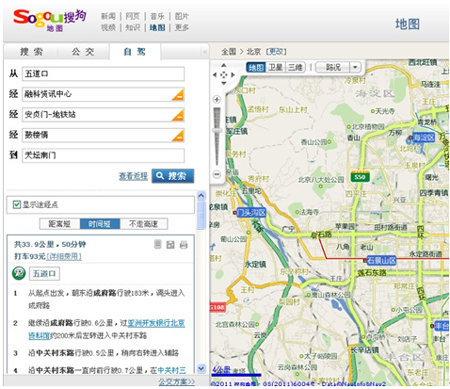Click the 更改 city link
The width and height of the screenshot is (450, 389).
click(x=276, y=52)
